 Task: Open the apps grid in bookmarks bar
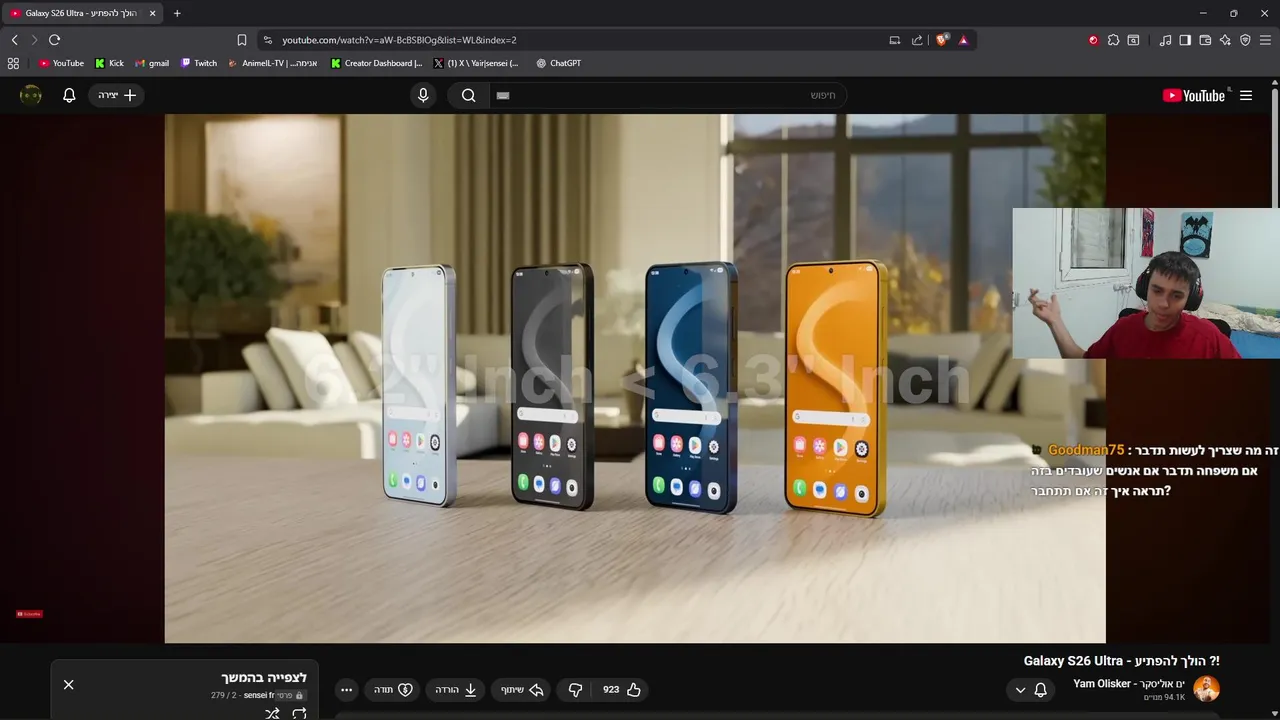pyautogui.click(x=13, y=63)
